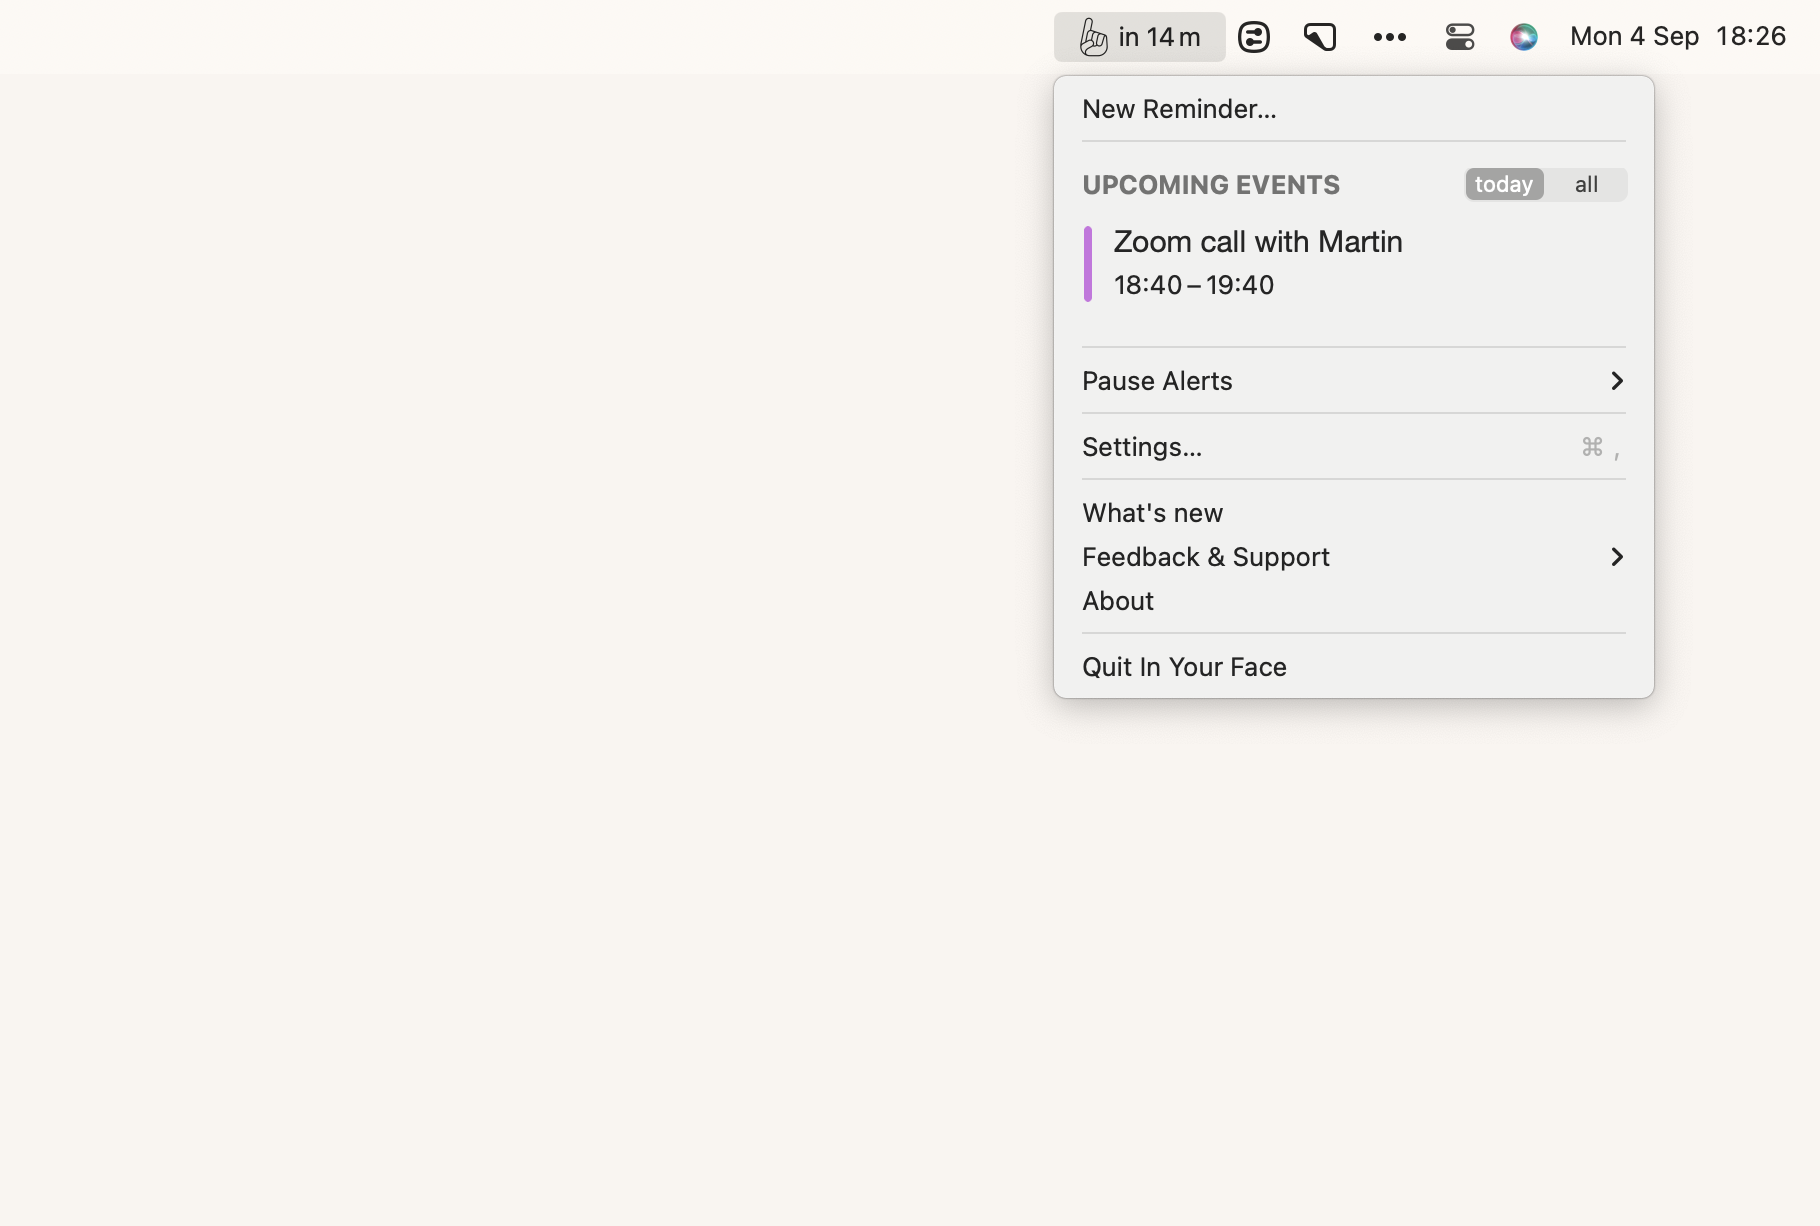Open the In Your Face hand icon menu
This screenshot has width=1820, height=1226.
click(x=1093, y=37)
